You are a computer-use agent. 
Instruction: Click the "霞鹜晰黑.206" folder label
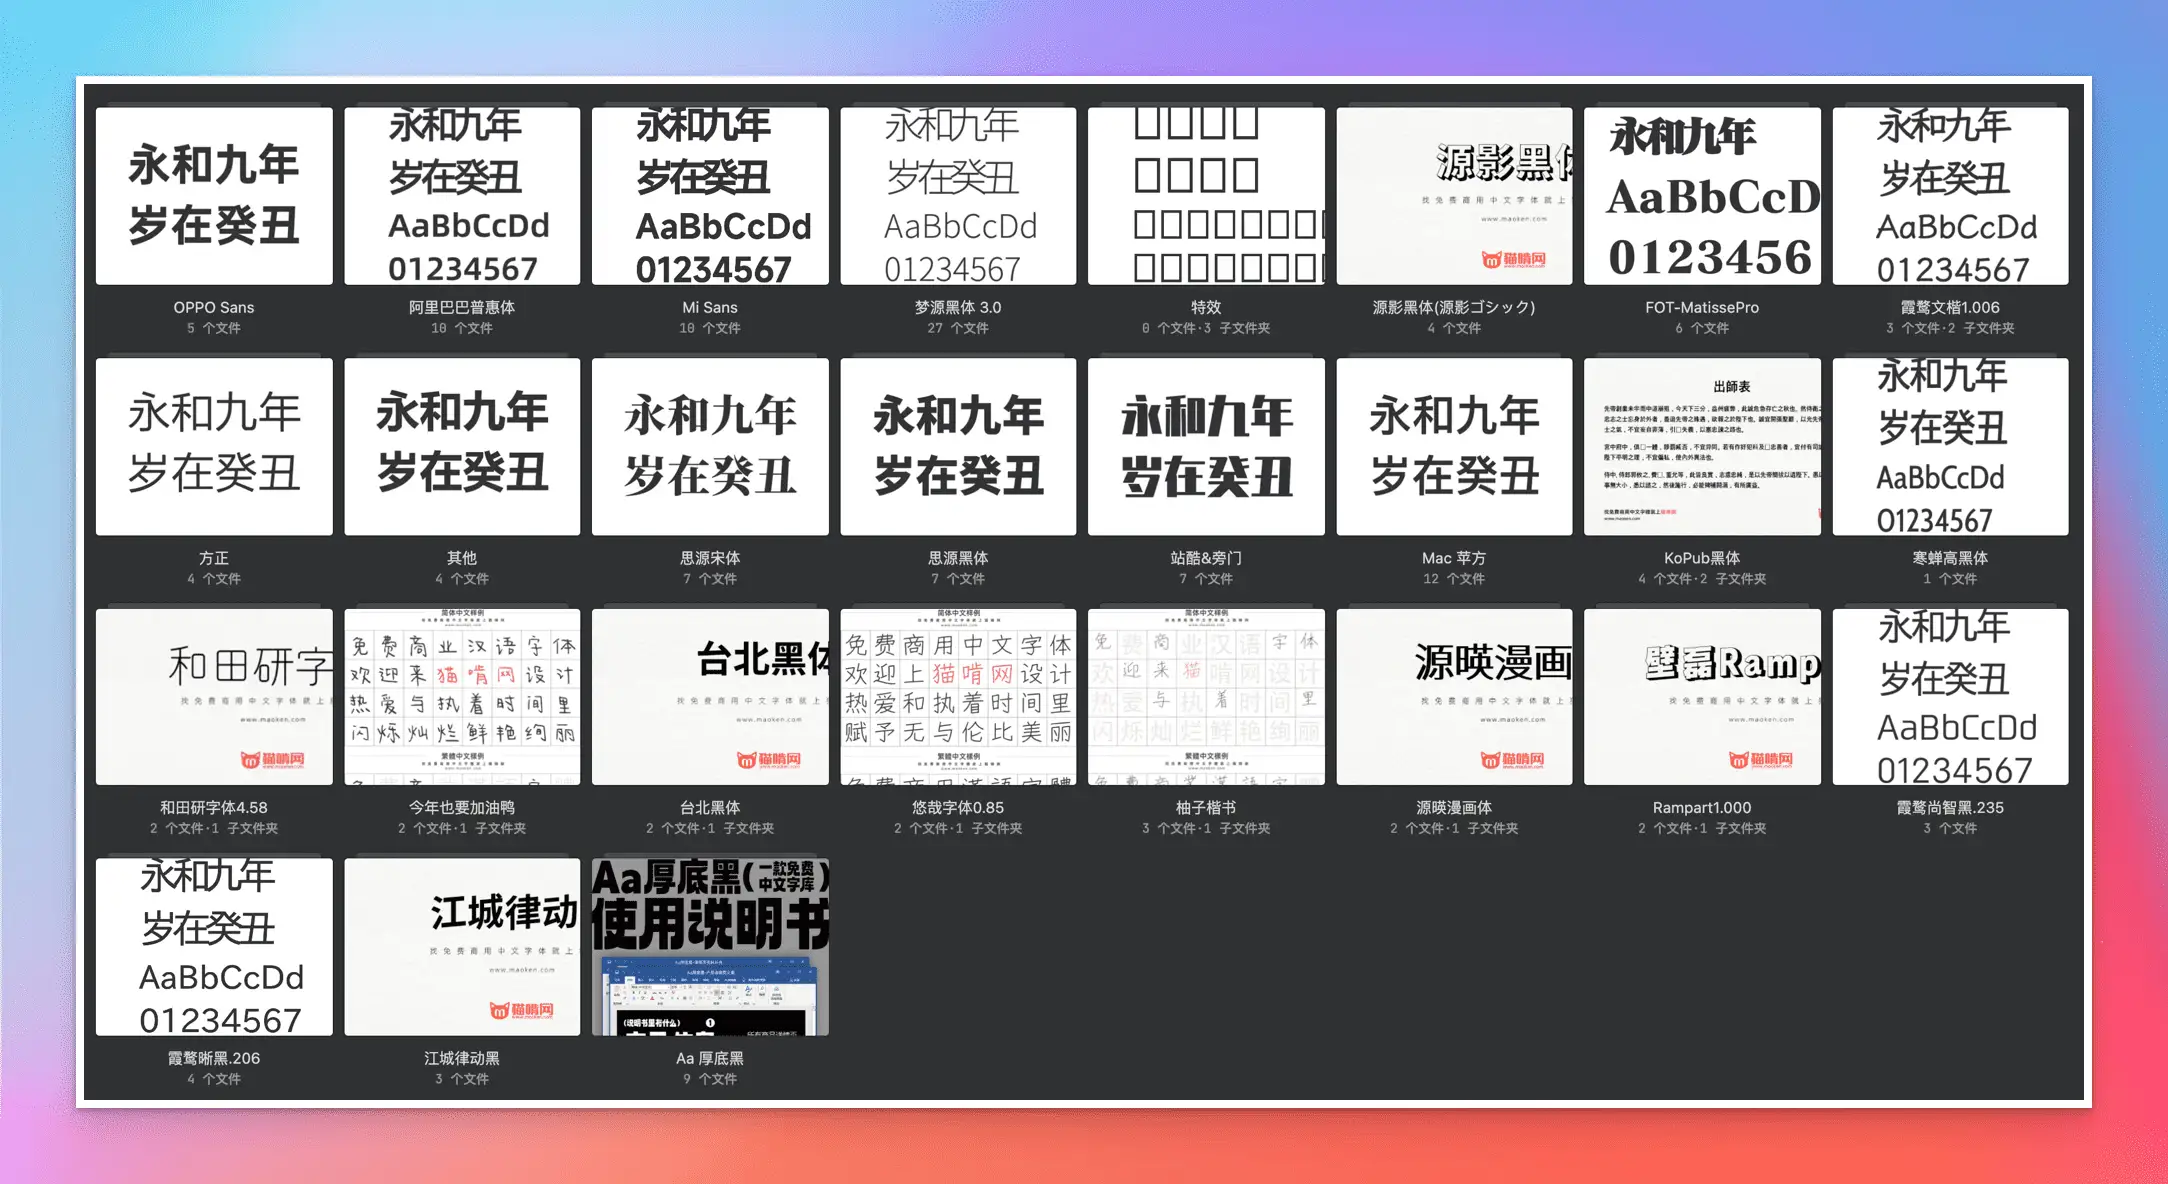click(x=214, y=1058)
